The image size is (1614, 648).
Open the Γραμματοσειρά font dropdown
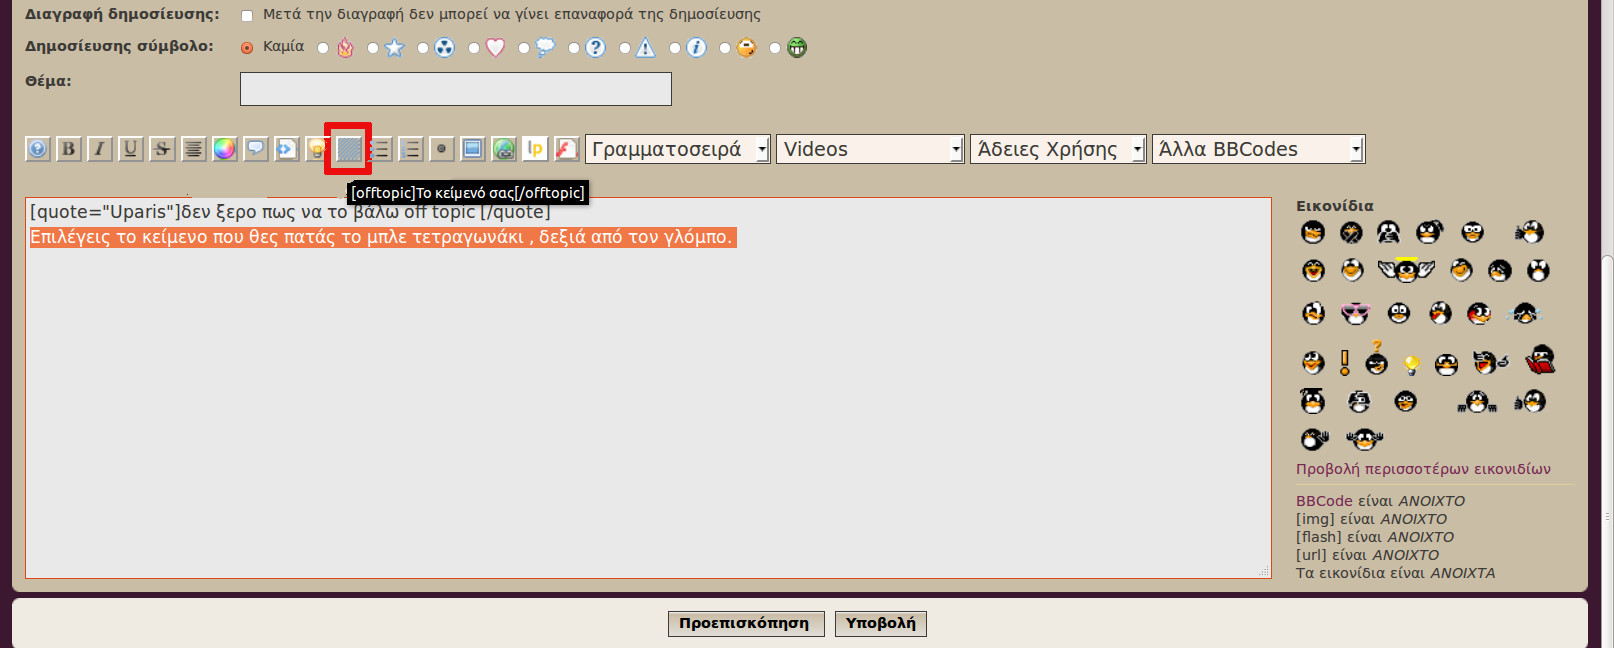pyautogui.click(x=678, y=149)
